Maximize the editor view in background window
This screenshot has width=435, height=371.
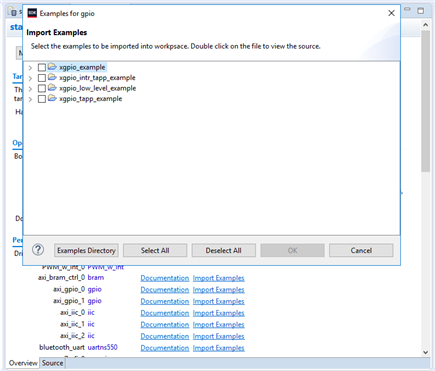point(421,11)
